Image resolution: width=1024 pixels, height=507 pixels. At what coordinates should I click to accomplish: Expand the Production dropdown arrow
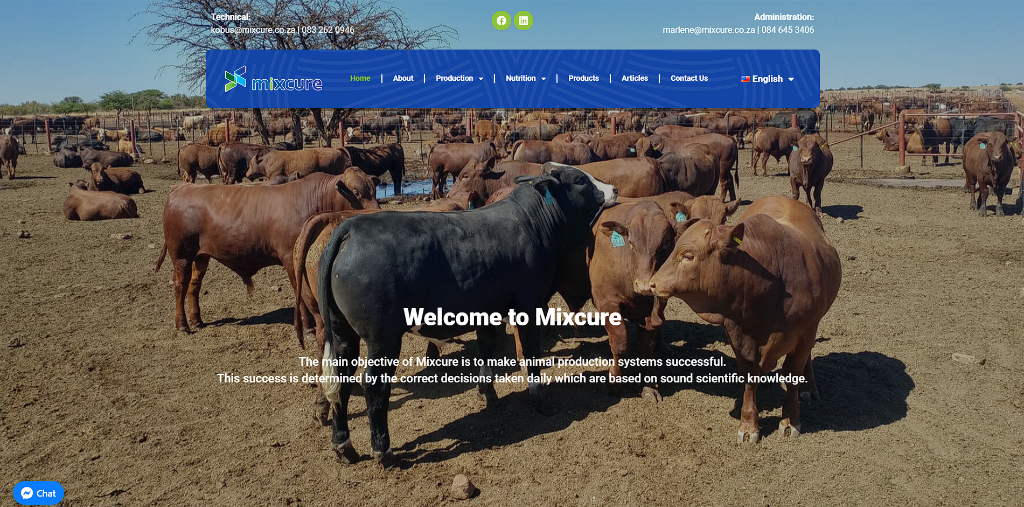(481, 79)
